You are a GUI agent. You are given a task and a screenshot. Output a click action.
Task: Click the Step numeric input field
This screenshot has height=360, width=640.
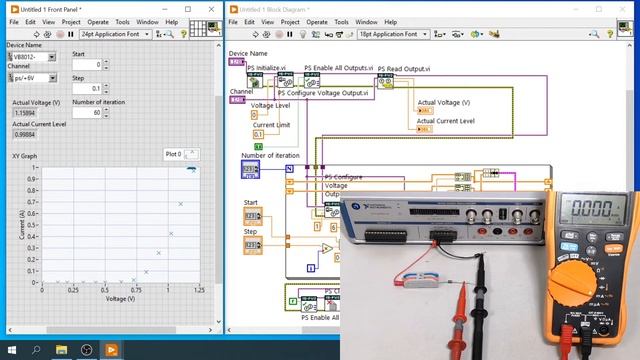pos(87,88)
